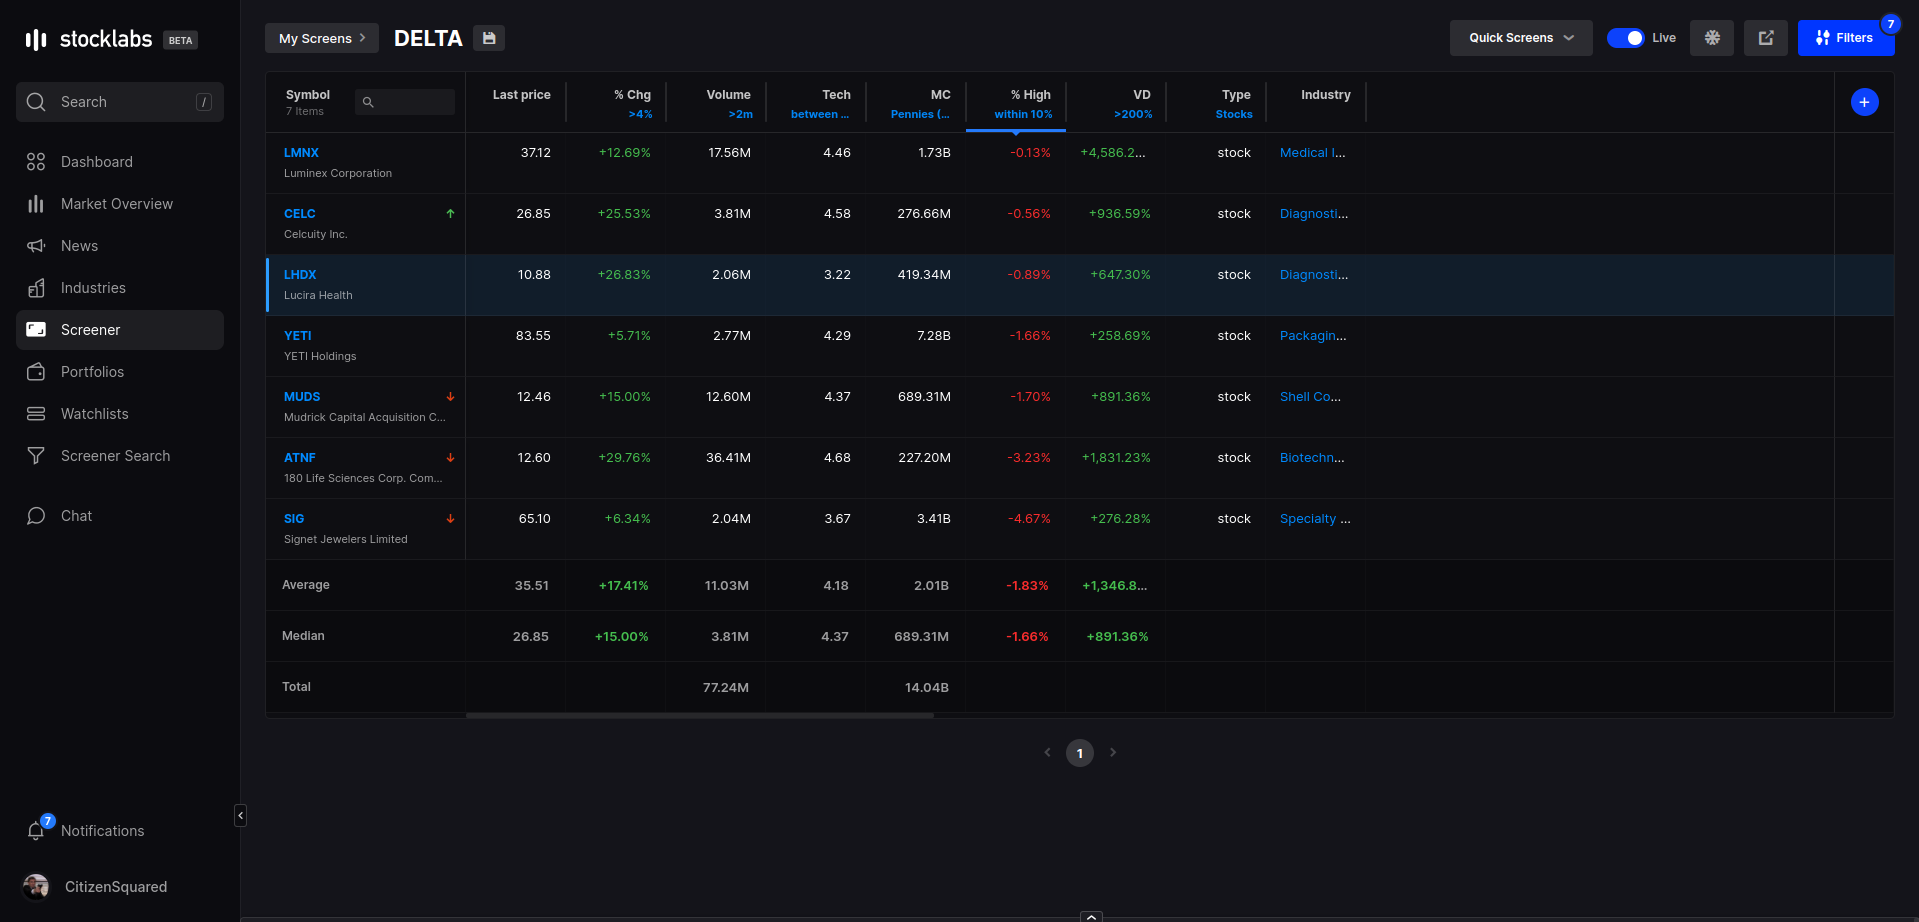Viewport: 1919px width, 922px height.
Task: Open ATNF symbol link
Action: (x=300, y=458)
